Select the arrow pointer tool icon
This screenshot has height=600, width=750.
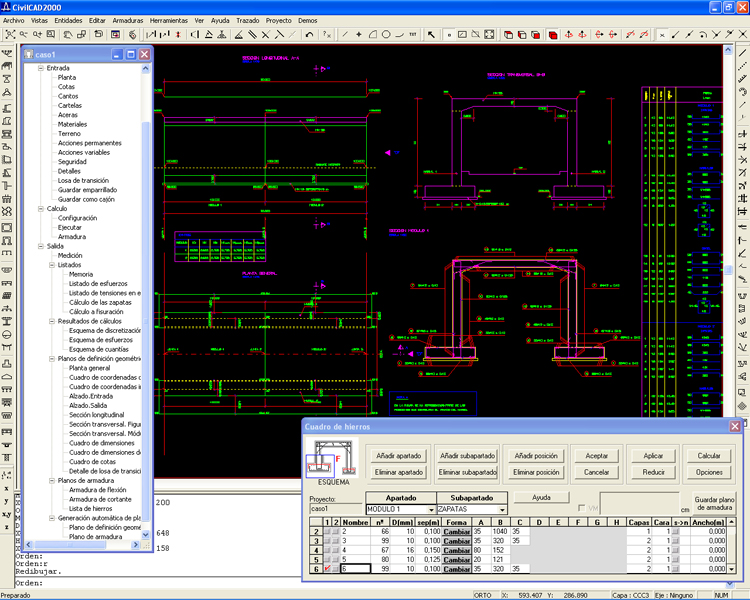click(431, 34)
